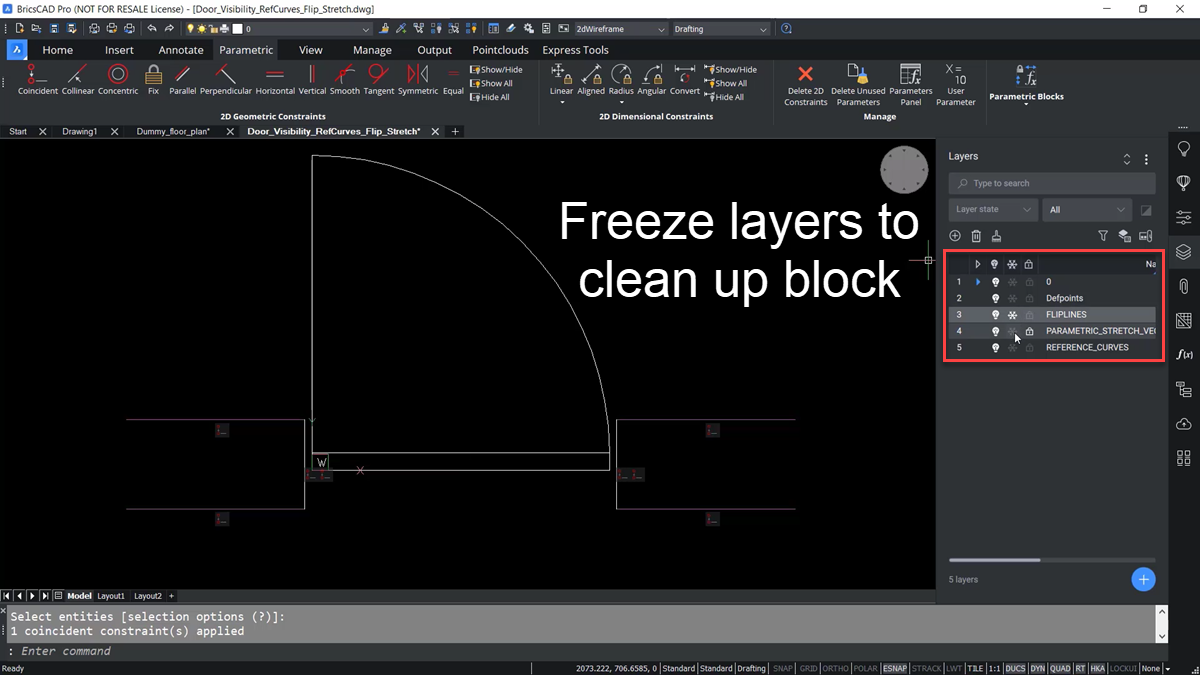The image size is (1200, 675).
Task: Turn off the layer 0 bulb
Action: 995,282
